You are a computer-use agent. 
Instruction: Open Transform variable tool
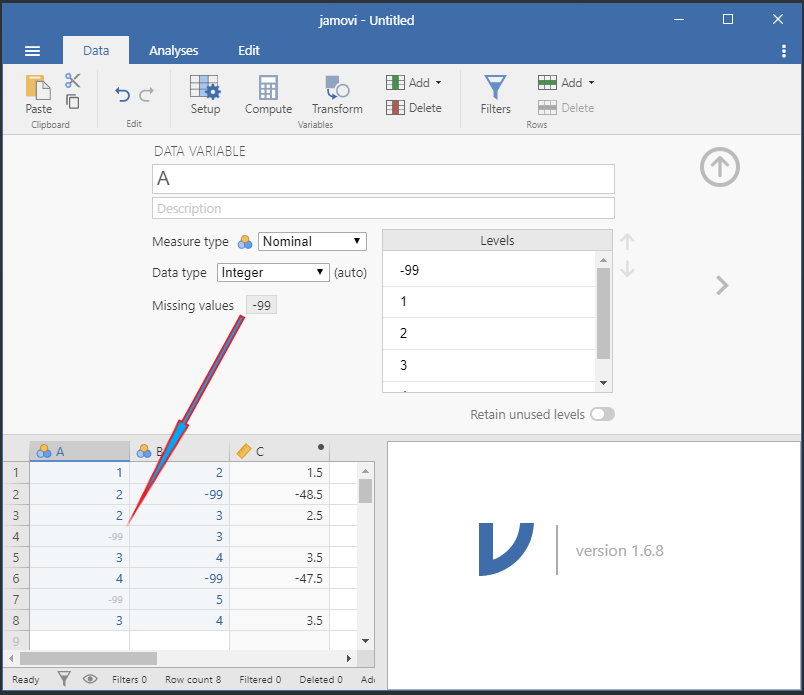pos(337,94)
